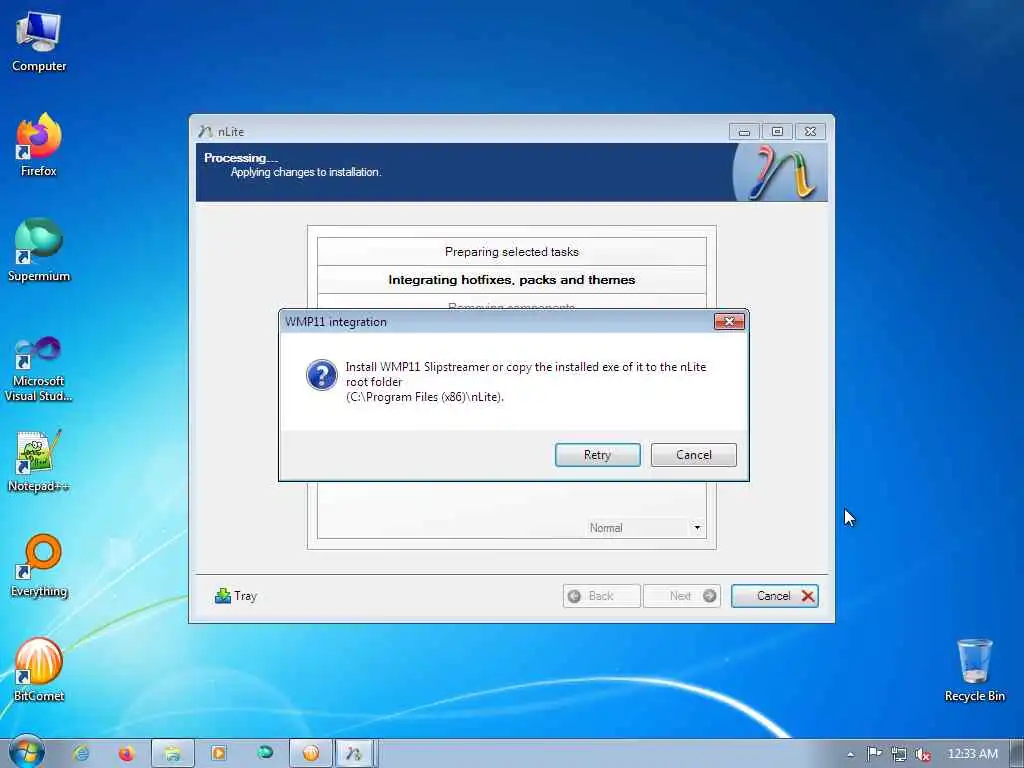Open the Everything desktop shortcut
Screen dimensions: 1024x768
(39, 566)
